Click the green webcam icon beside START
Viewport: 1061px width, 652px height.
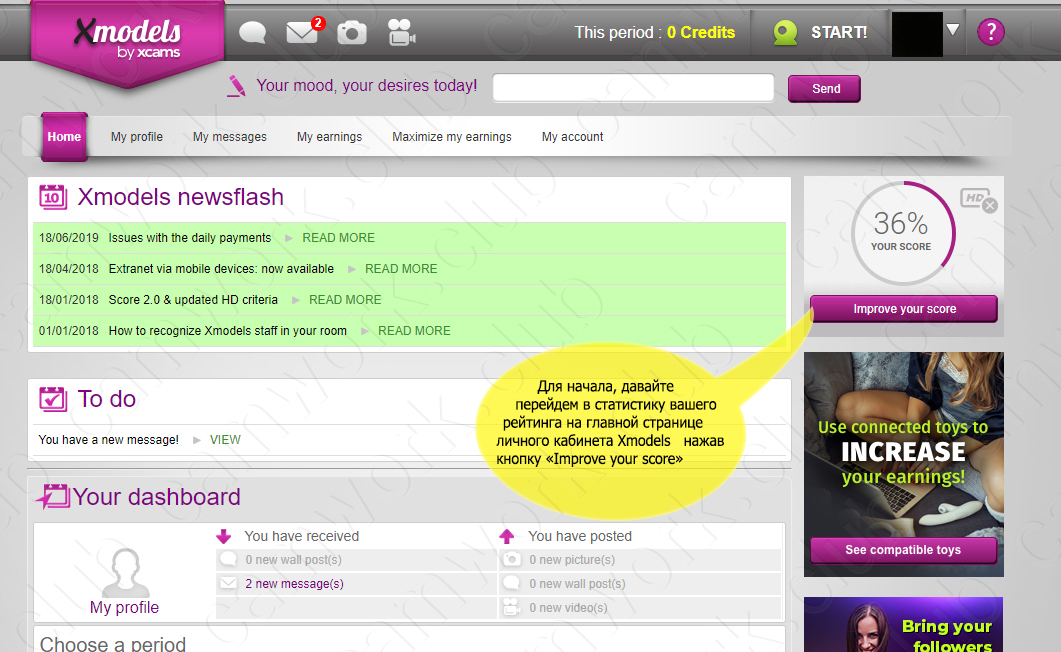pos(785,33)
